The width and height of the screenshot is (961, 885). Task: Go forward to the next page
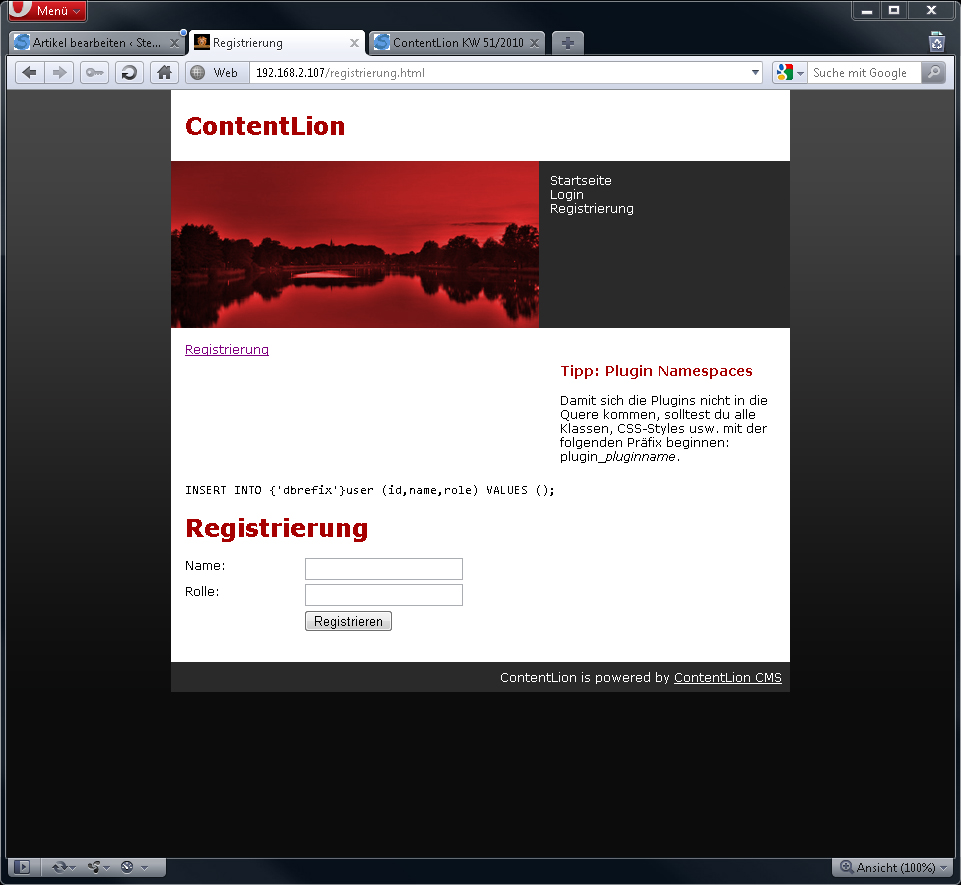click(x=59, y=73)
